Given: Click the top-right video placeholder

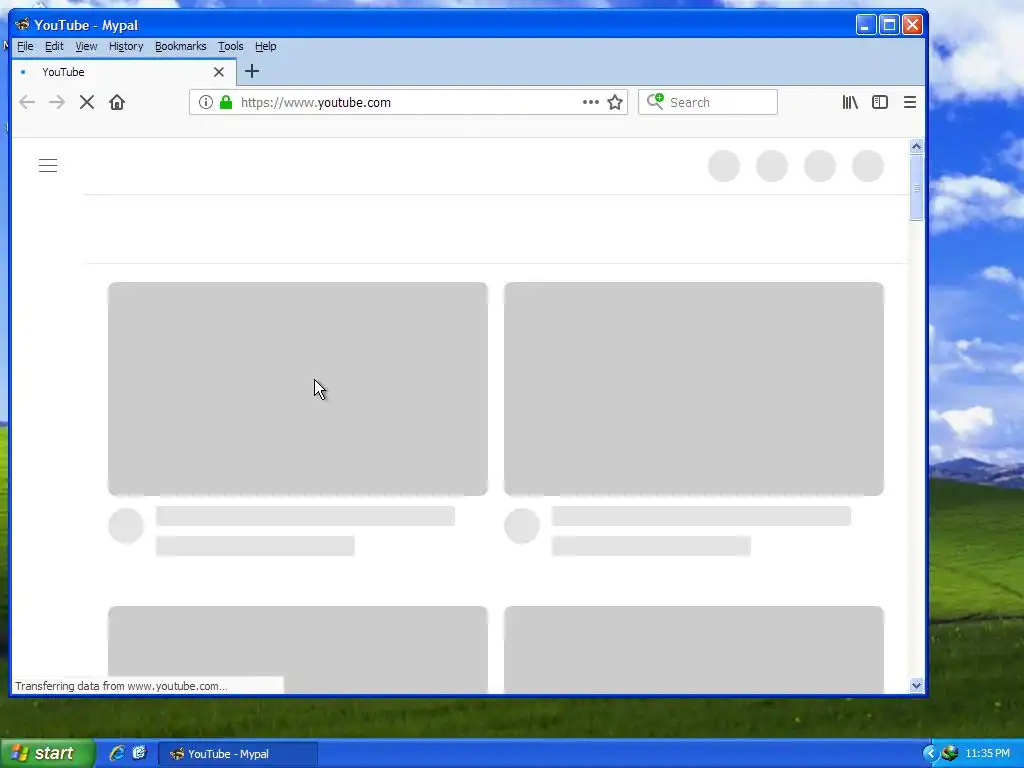Looking at the screenshot, I should click(x=694, y=389).
